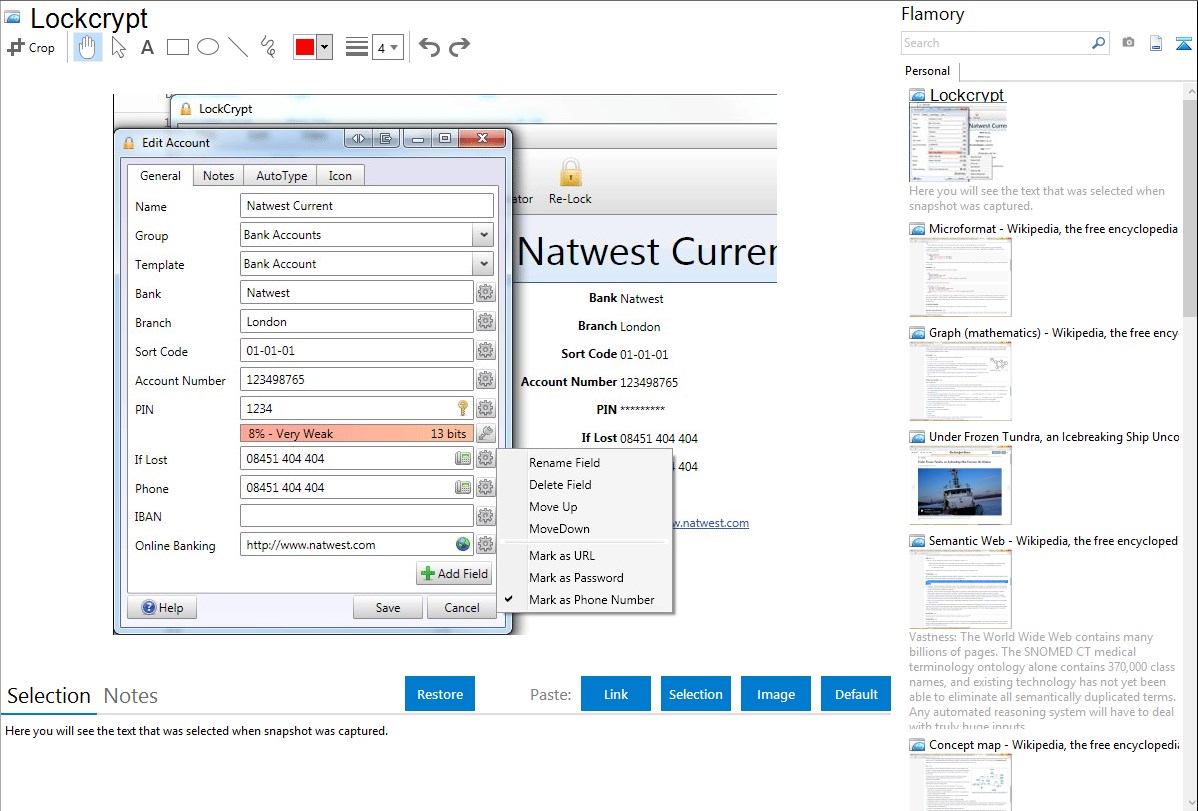
Task: Select the text annotation tool
Action: coord(147,47)
